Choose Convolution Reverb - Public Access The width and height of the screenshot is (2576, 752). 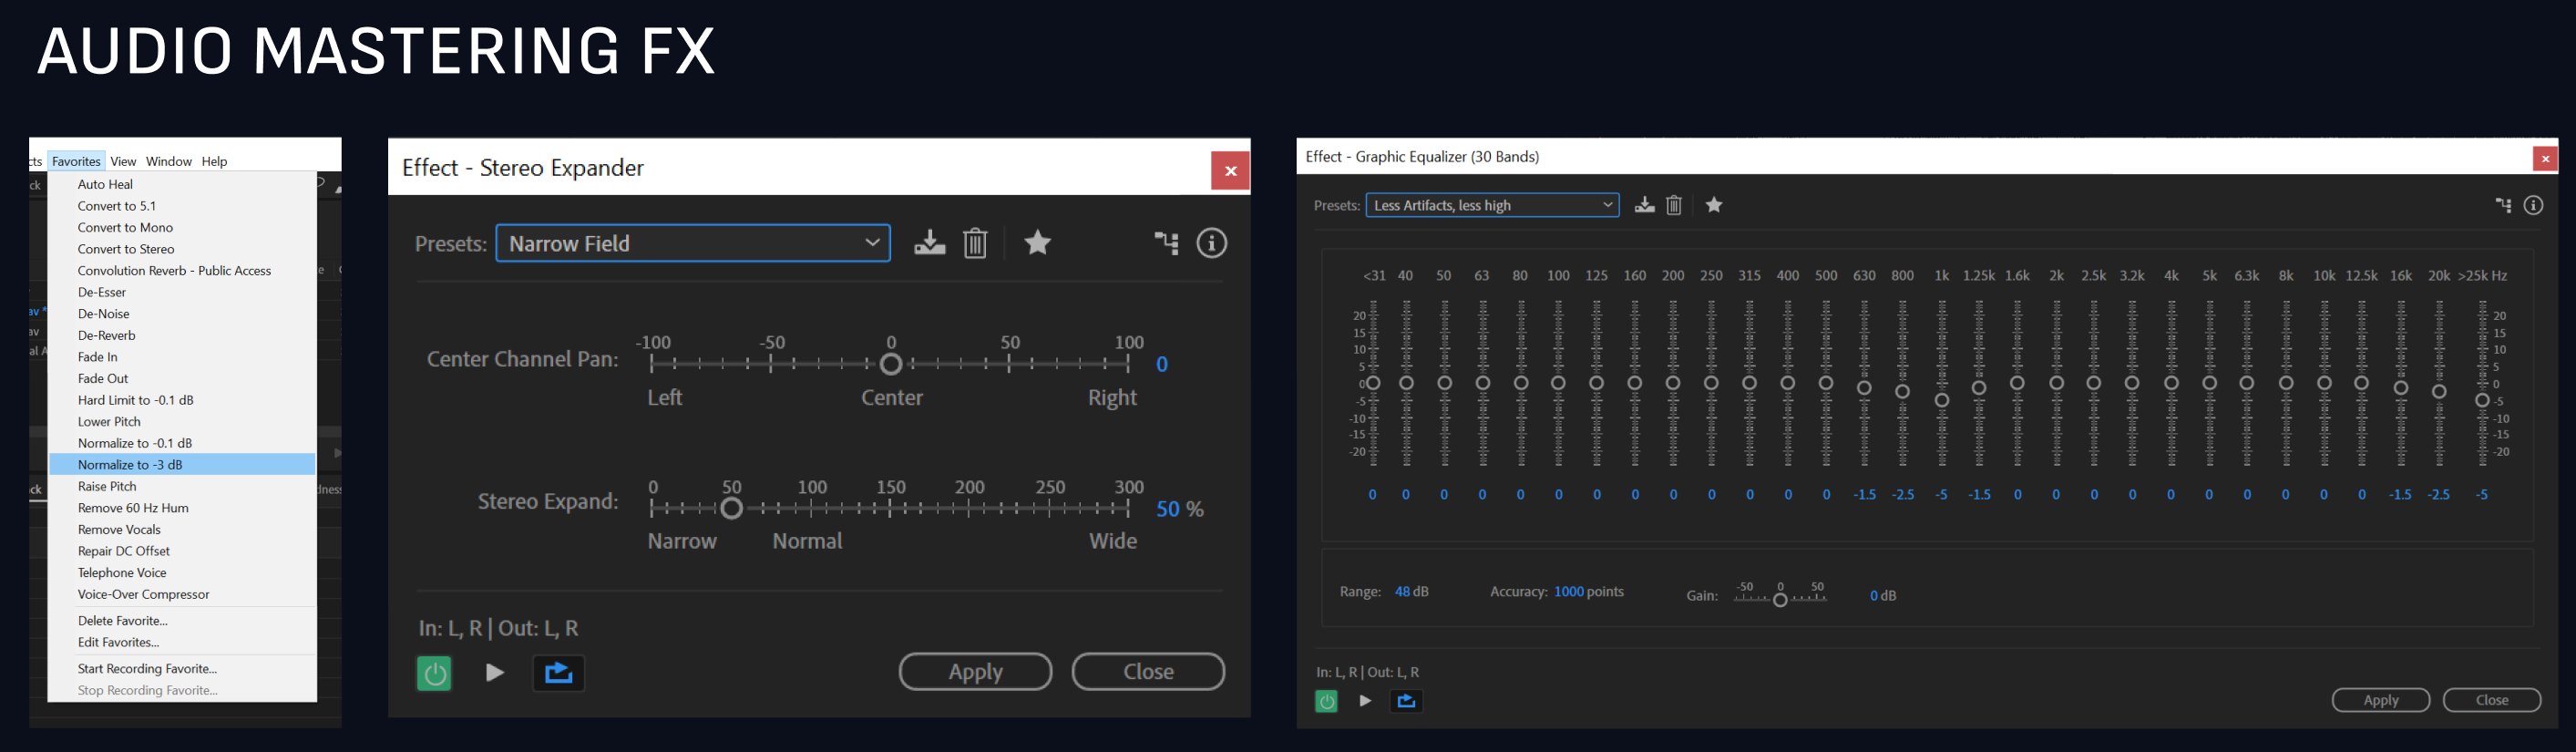(x=182, y=271)
